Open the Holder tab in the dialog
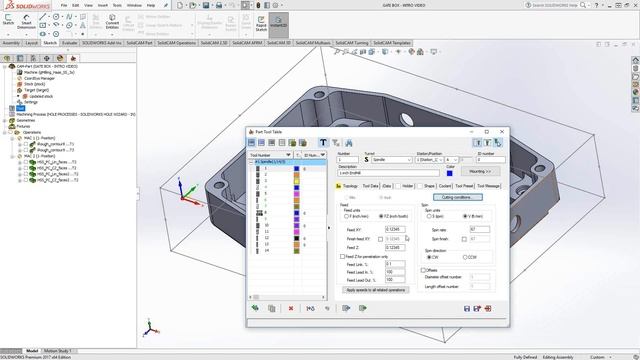The width and height of the screenshot is (640, 360). point(407,186)
